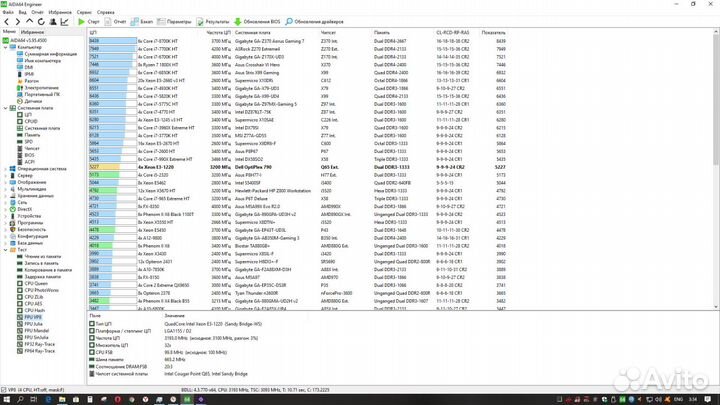Click the Forward navigation arrow in toolbar
The height and width of the screenshot is (405, 720).
tap(18, 22)
